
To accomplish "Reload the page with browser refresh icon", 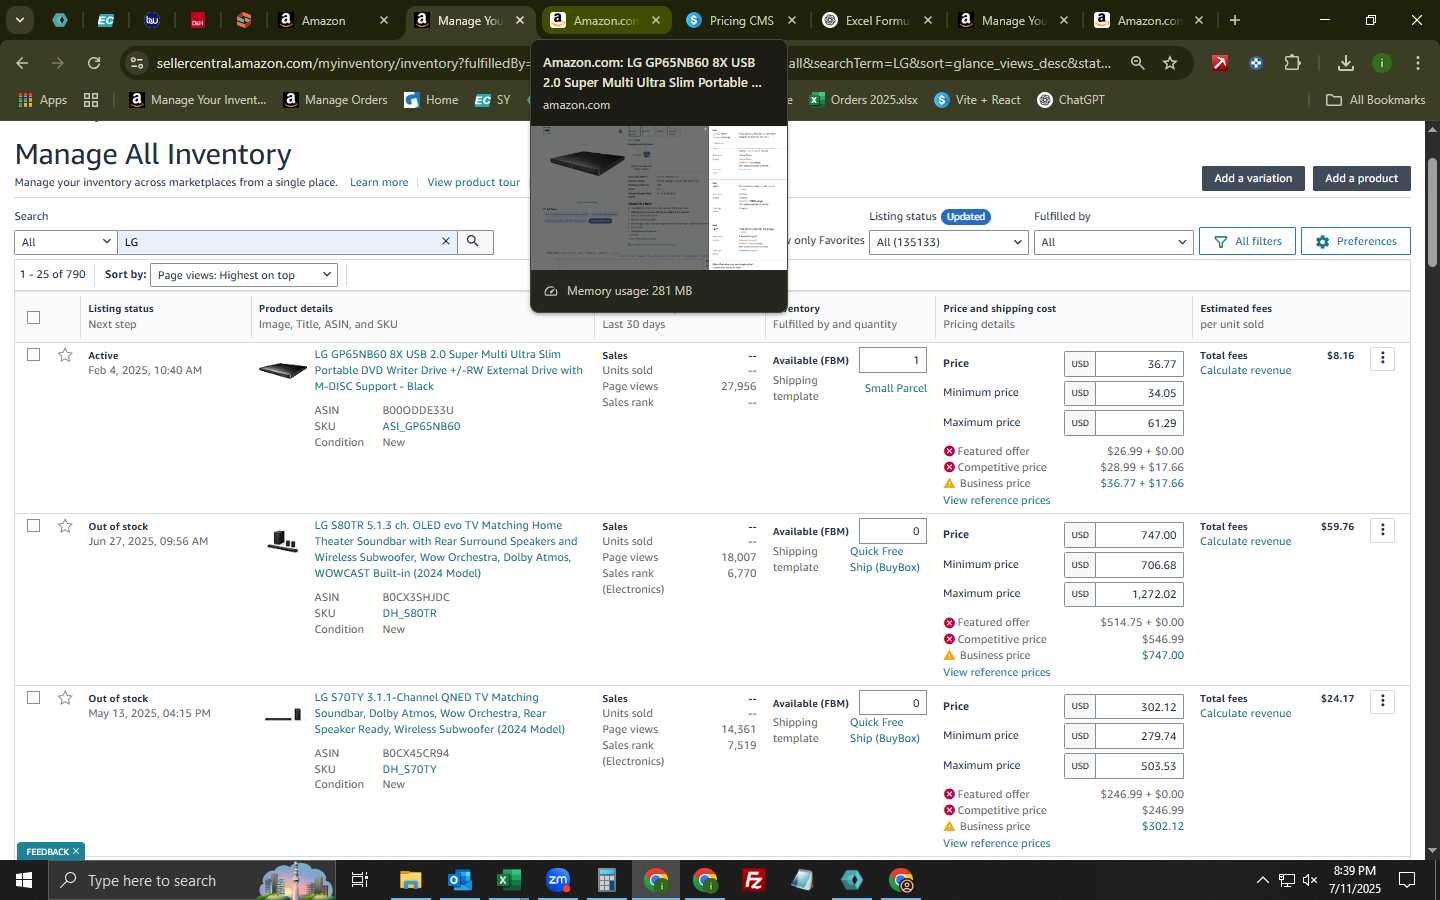I will pyautogui.click(x=94, y=63).
